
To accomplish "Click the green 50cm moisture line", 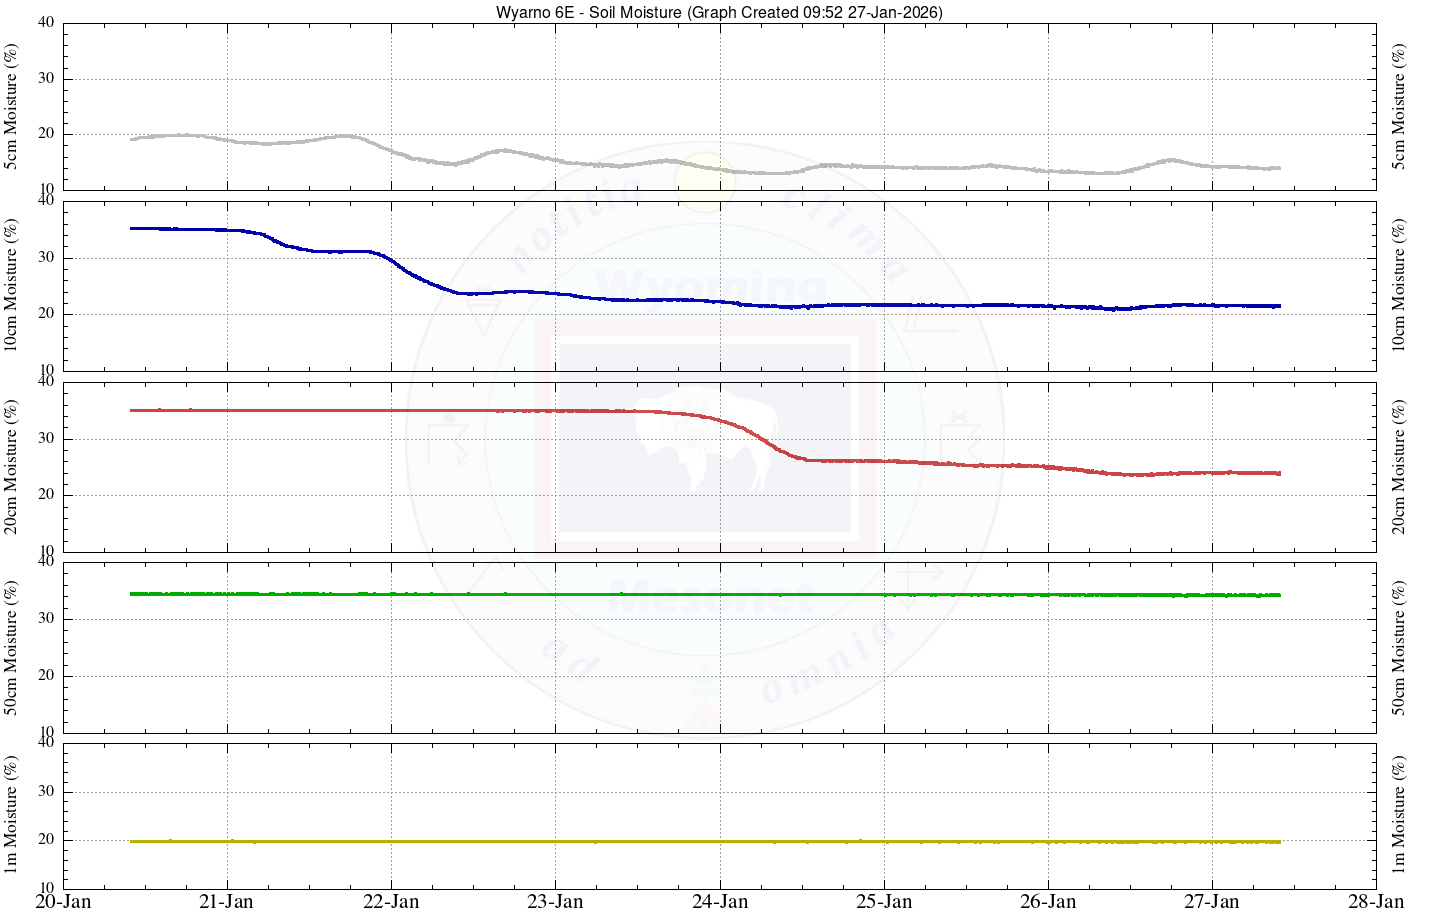I will [700, 595].
